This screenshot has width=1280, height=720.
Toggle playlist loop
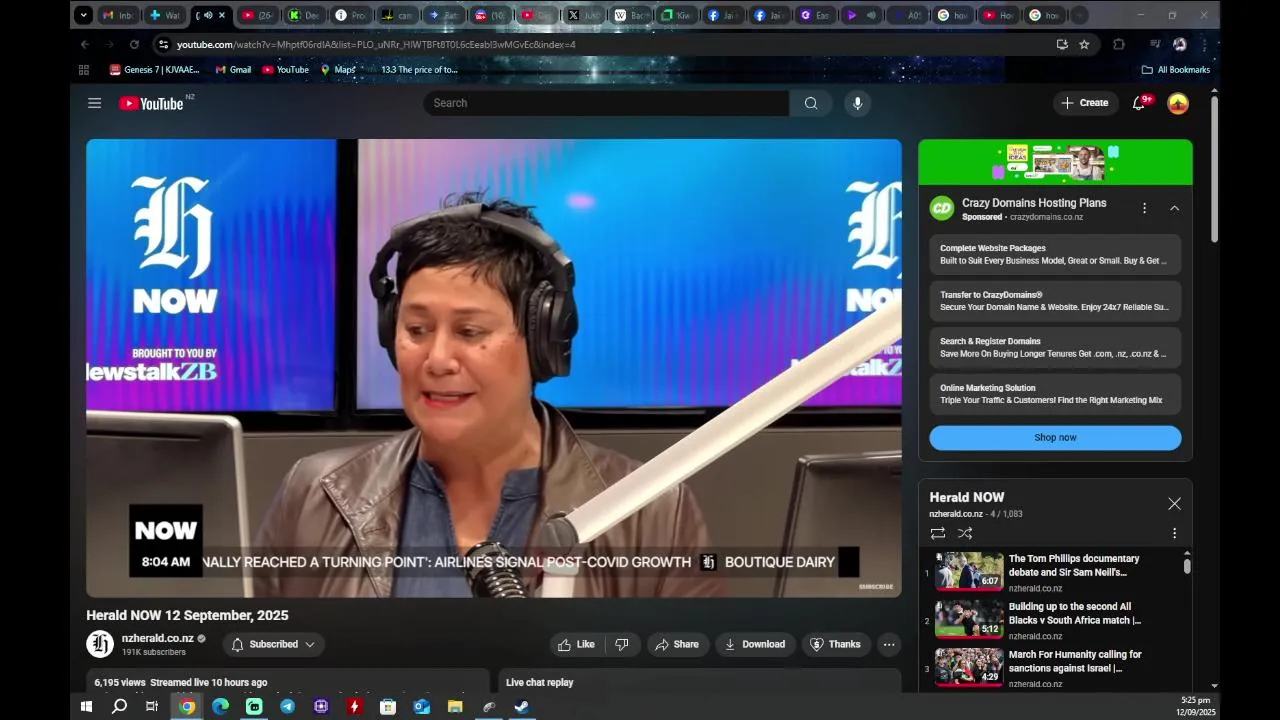tap(937, 534)
